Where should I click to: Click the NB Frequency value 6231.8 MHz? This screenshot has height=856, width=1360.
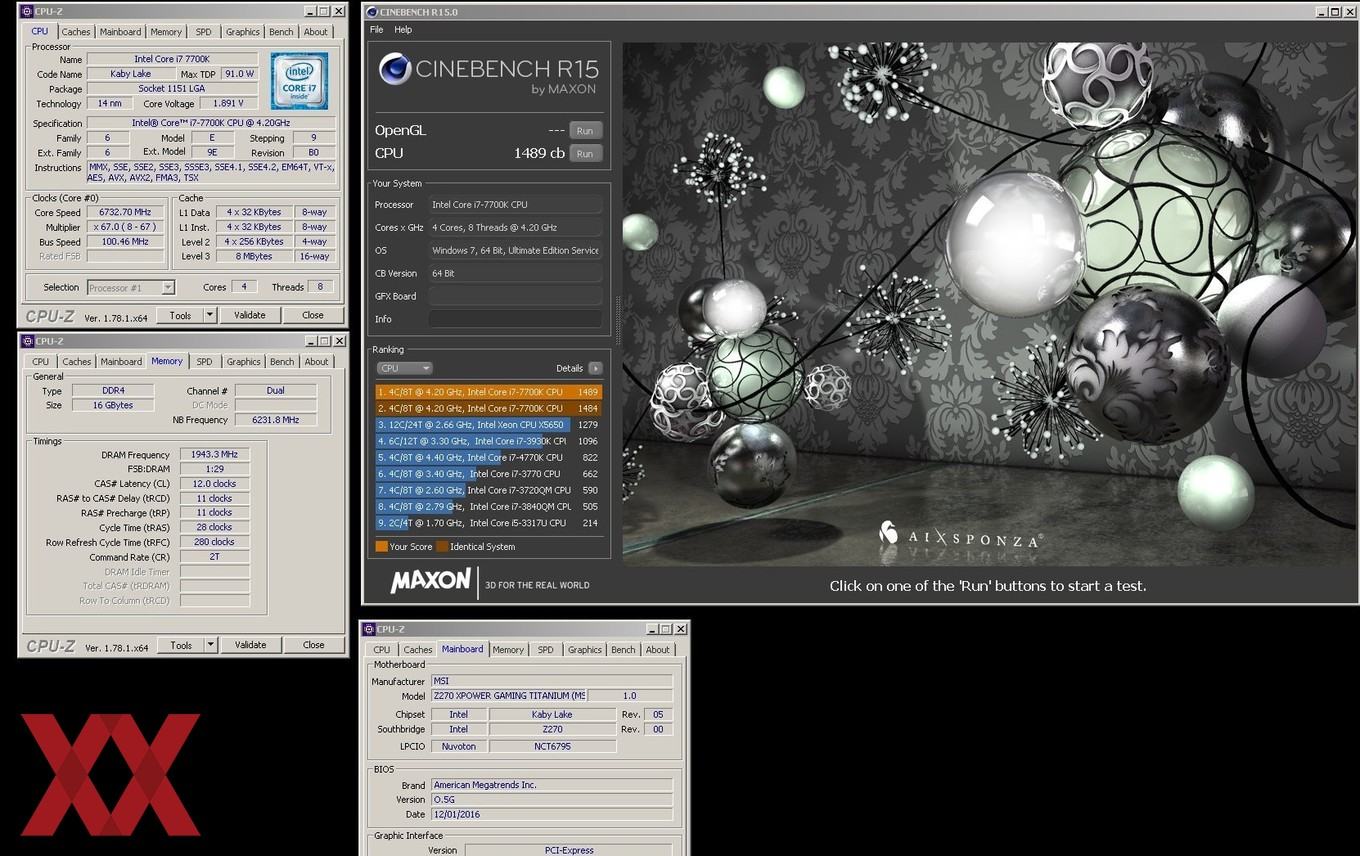coord(275,420)
